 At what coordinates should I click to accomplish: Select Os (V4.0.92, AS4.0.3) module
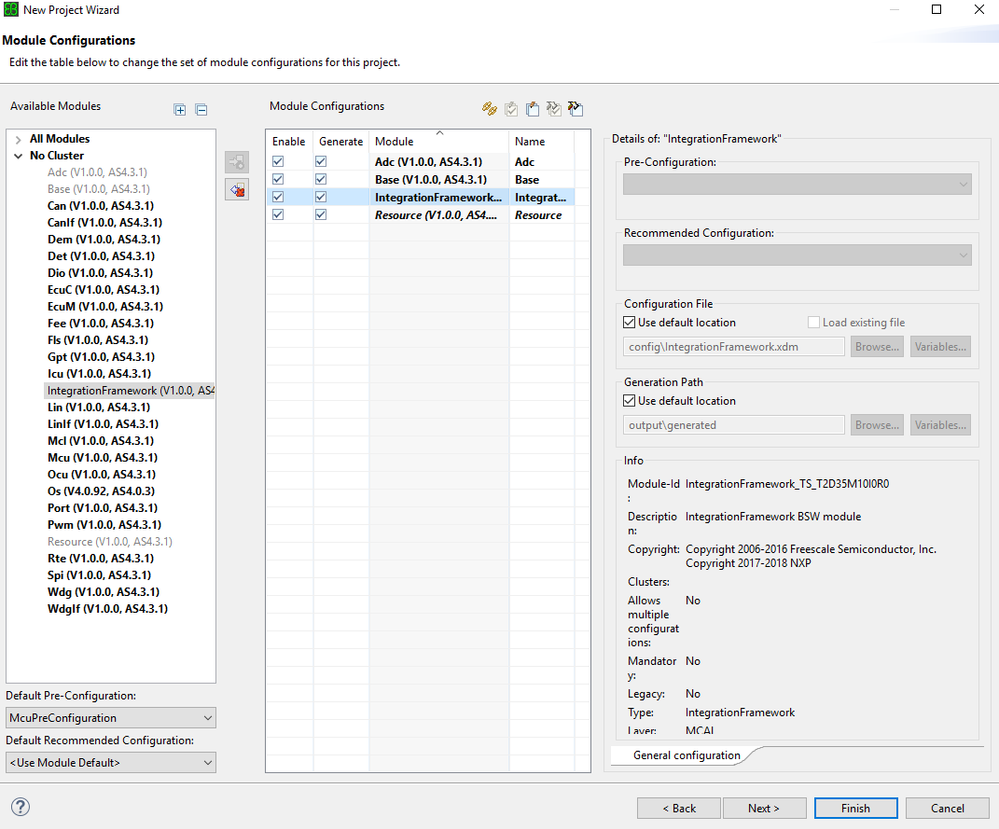[101, 491]
